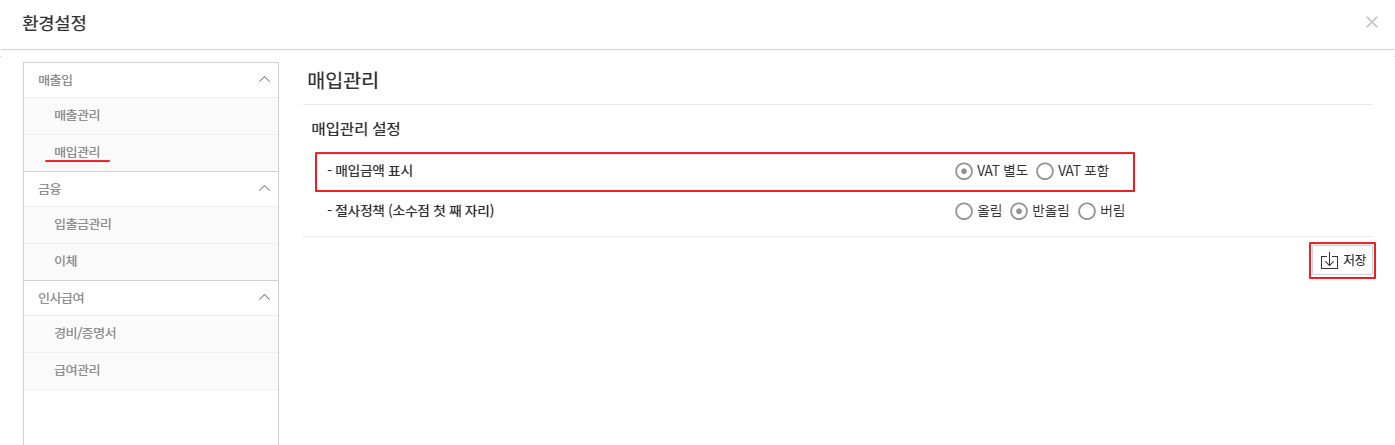Choose 반올림 rounding option
The image size is (1395, 445).
pyautogui.click(x=1019, y=211)
